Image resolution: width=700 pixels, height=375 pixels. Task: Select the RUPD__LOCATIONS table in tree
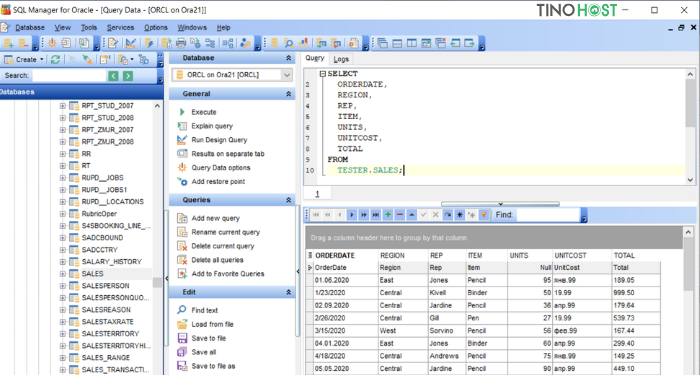tap(112, 202)
